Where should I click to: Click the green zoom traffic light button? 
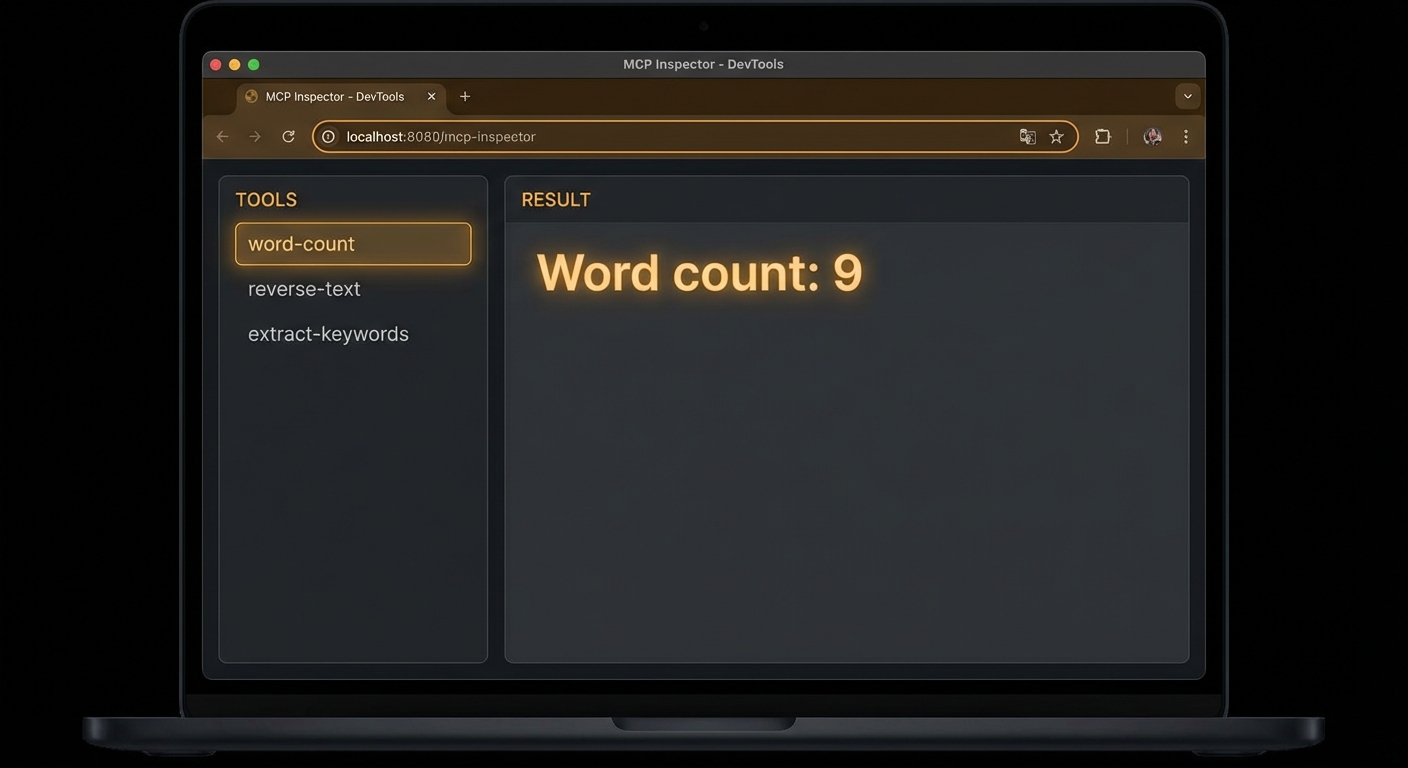253,63
